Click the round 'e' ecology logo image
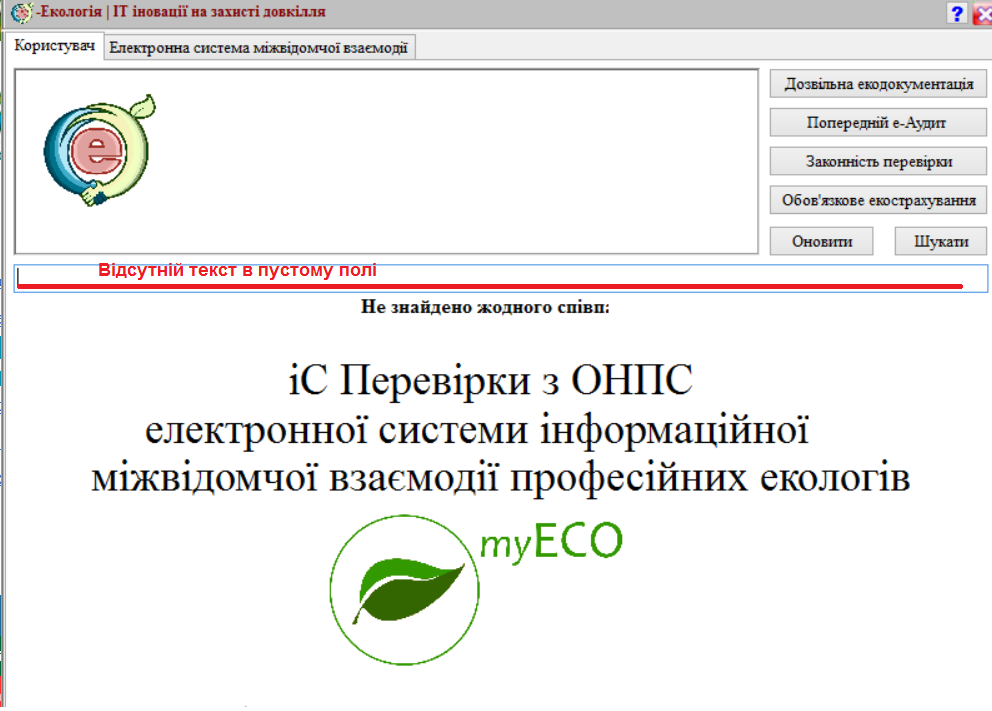This screenshot has width=992, height=711. pos(99,151)
